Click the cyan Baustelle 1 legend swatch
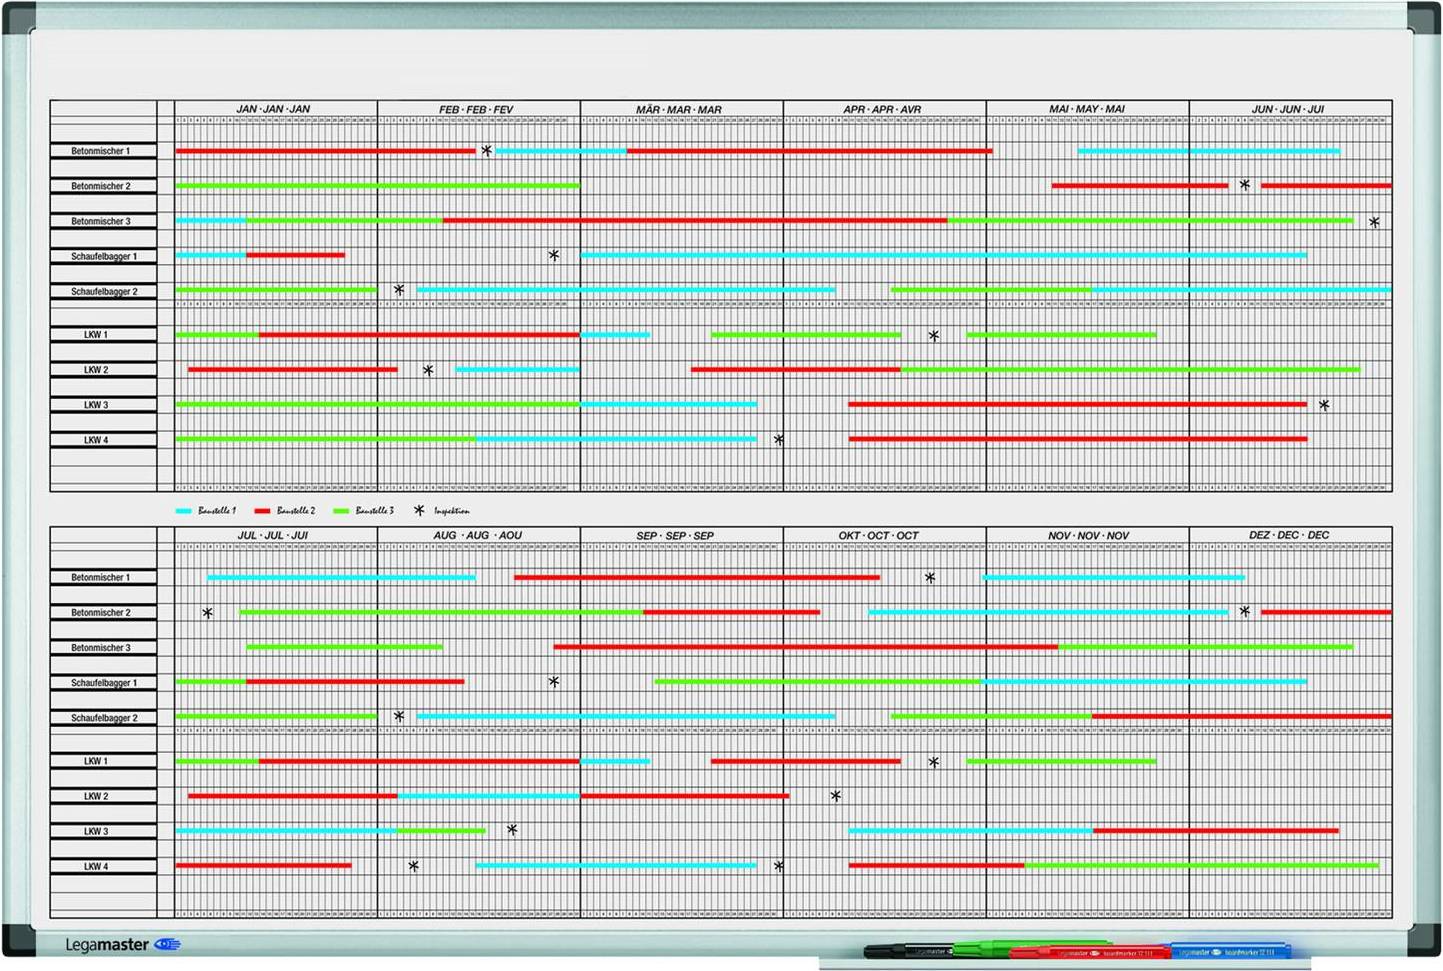The image size is (1443, 971). pos(183,511)
